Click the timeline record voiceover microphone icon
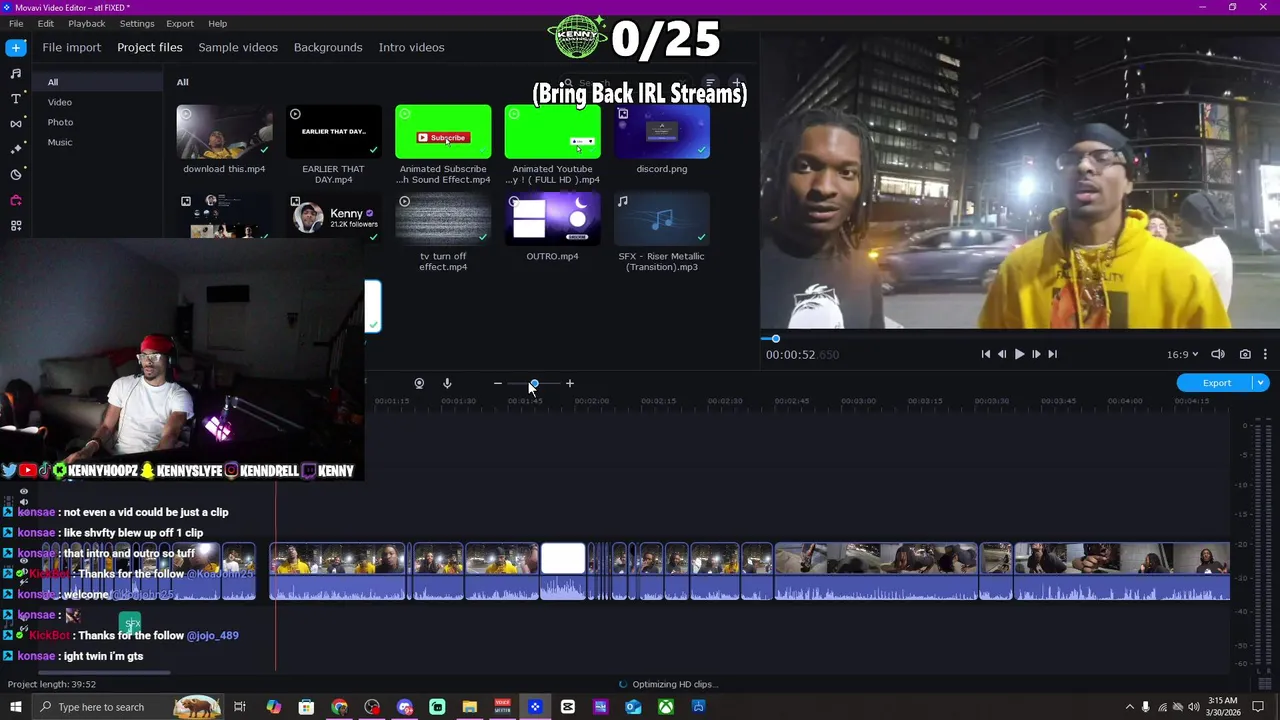Image resolution: width=1280 pixels, height=720 pixels. (x=447, y=383)
